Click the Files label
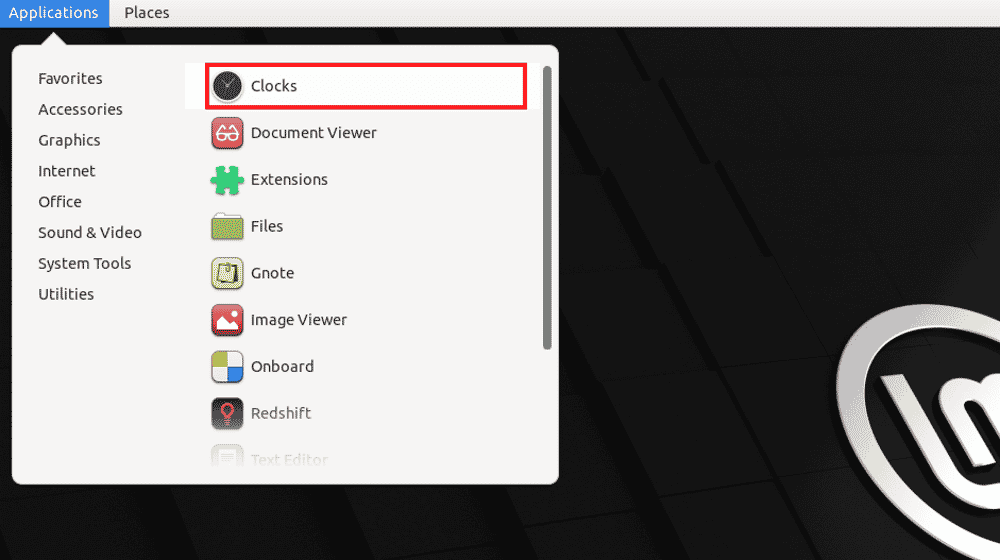Image resolution: width=1000 pixels, height=560 pixels. coord(267,226)
